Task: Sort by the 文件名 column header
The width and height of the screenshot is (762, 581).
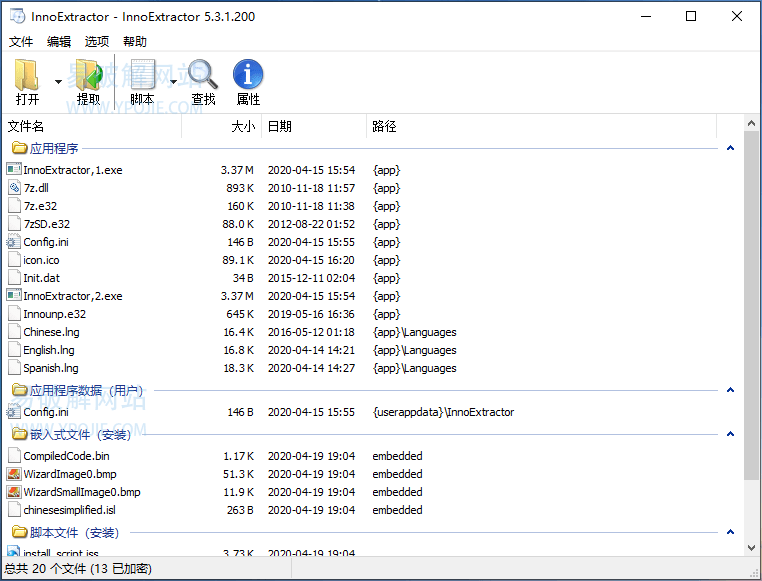Action: pyautogui.click(x=92, y=126)
